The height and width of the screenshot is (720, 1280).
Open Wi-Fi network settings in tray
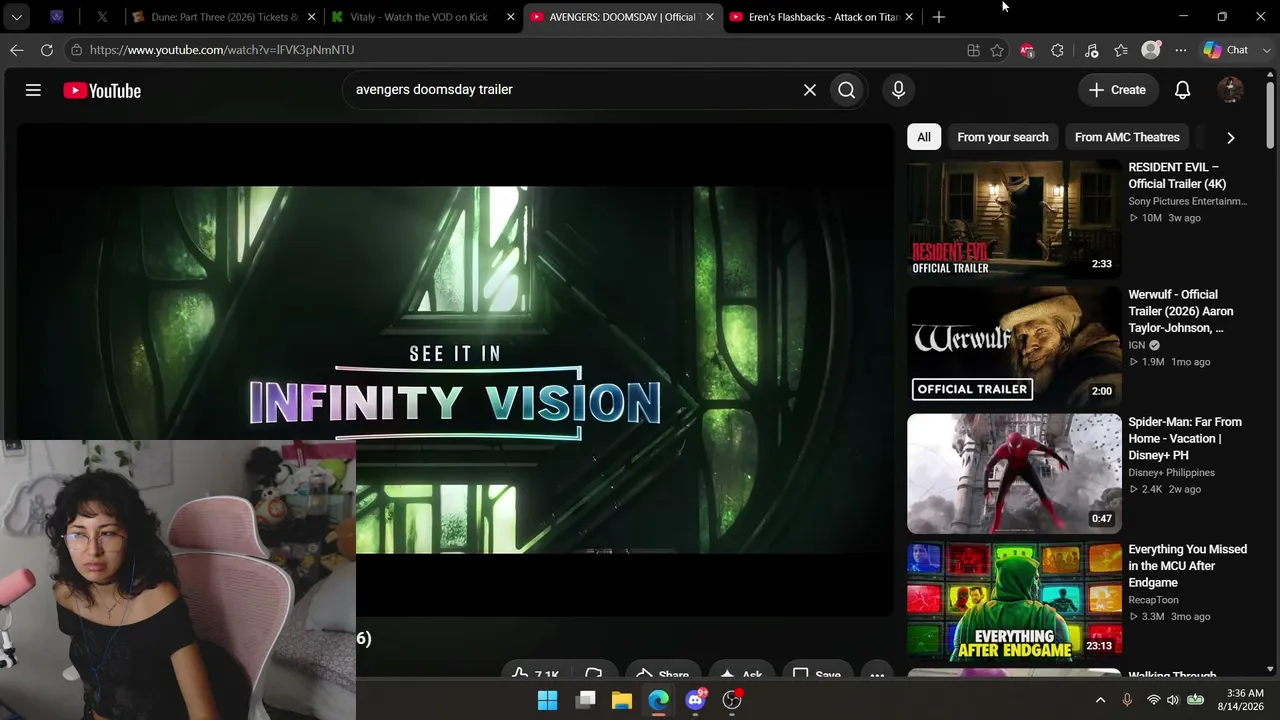(x=1153, y=700)
